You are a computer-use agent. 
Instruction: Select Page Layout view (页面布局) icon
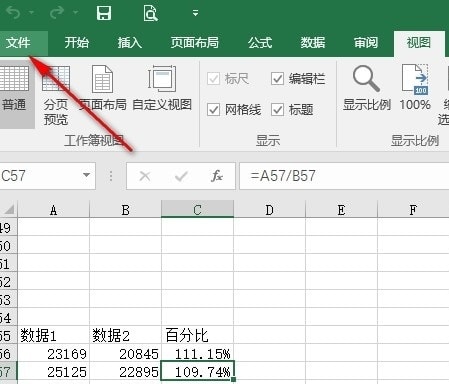pyautogui.click(x=103, y=88)
